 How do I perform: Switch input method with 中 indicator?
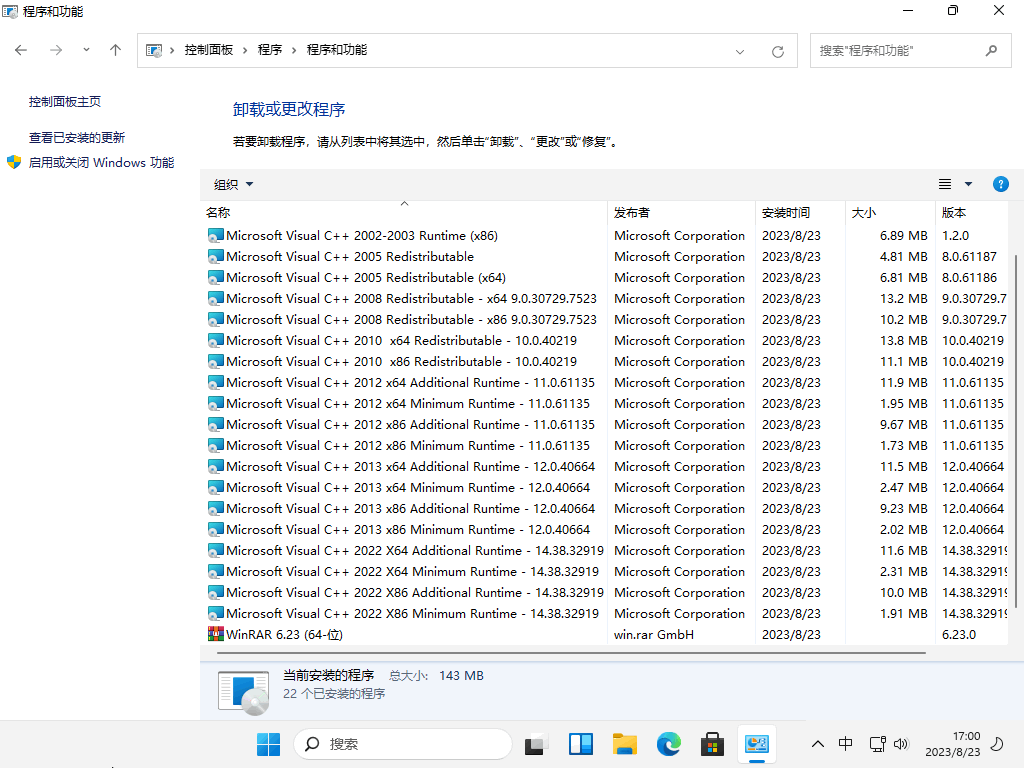pyautogui.click(x=845, y=744)
